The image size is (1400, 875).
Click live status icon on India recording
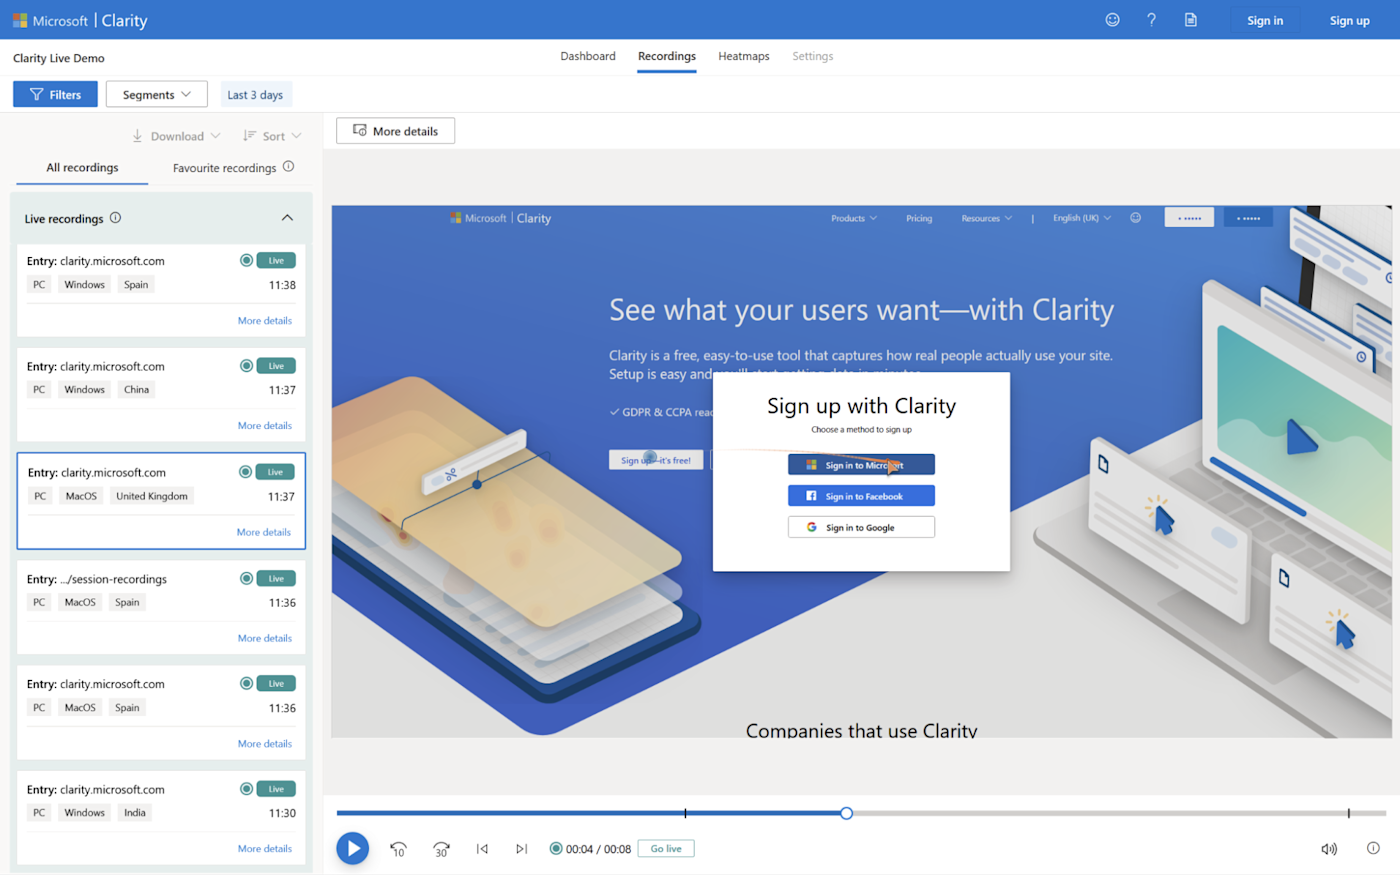[x=246, y=789]
